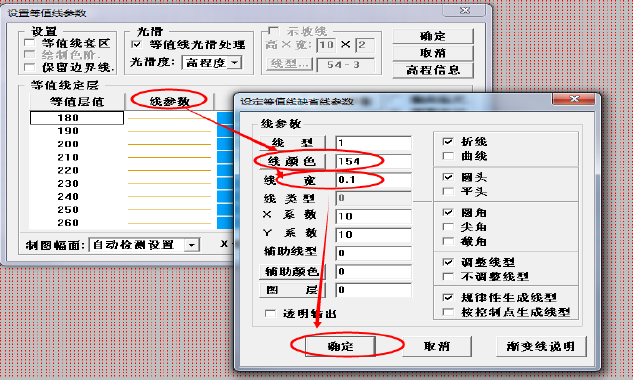This screenshot has width=635, height=382.
Task: Close the 设置等值线参数 back dialog
Action: tap(465, 10)
